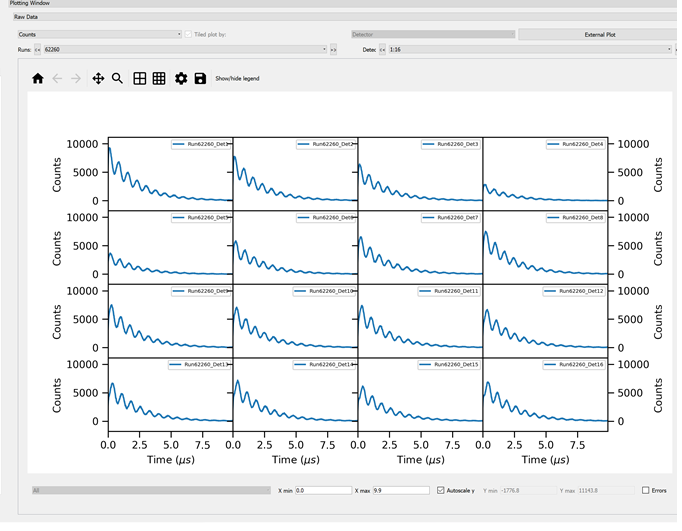This screenshot has height=531, width=682.
Task: Disable the Autoscale y checkbox
Action: pos(441,490)
